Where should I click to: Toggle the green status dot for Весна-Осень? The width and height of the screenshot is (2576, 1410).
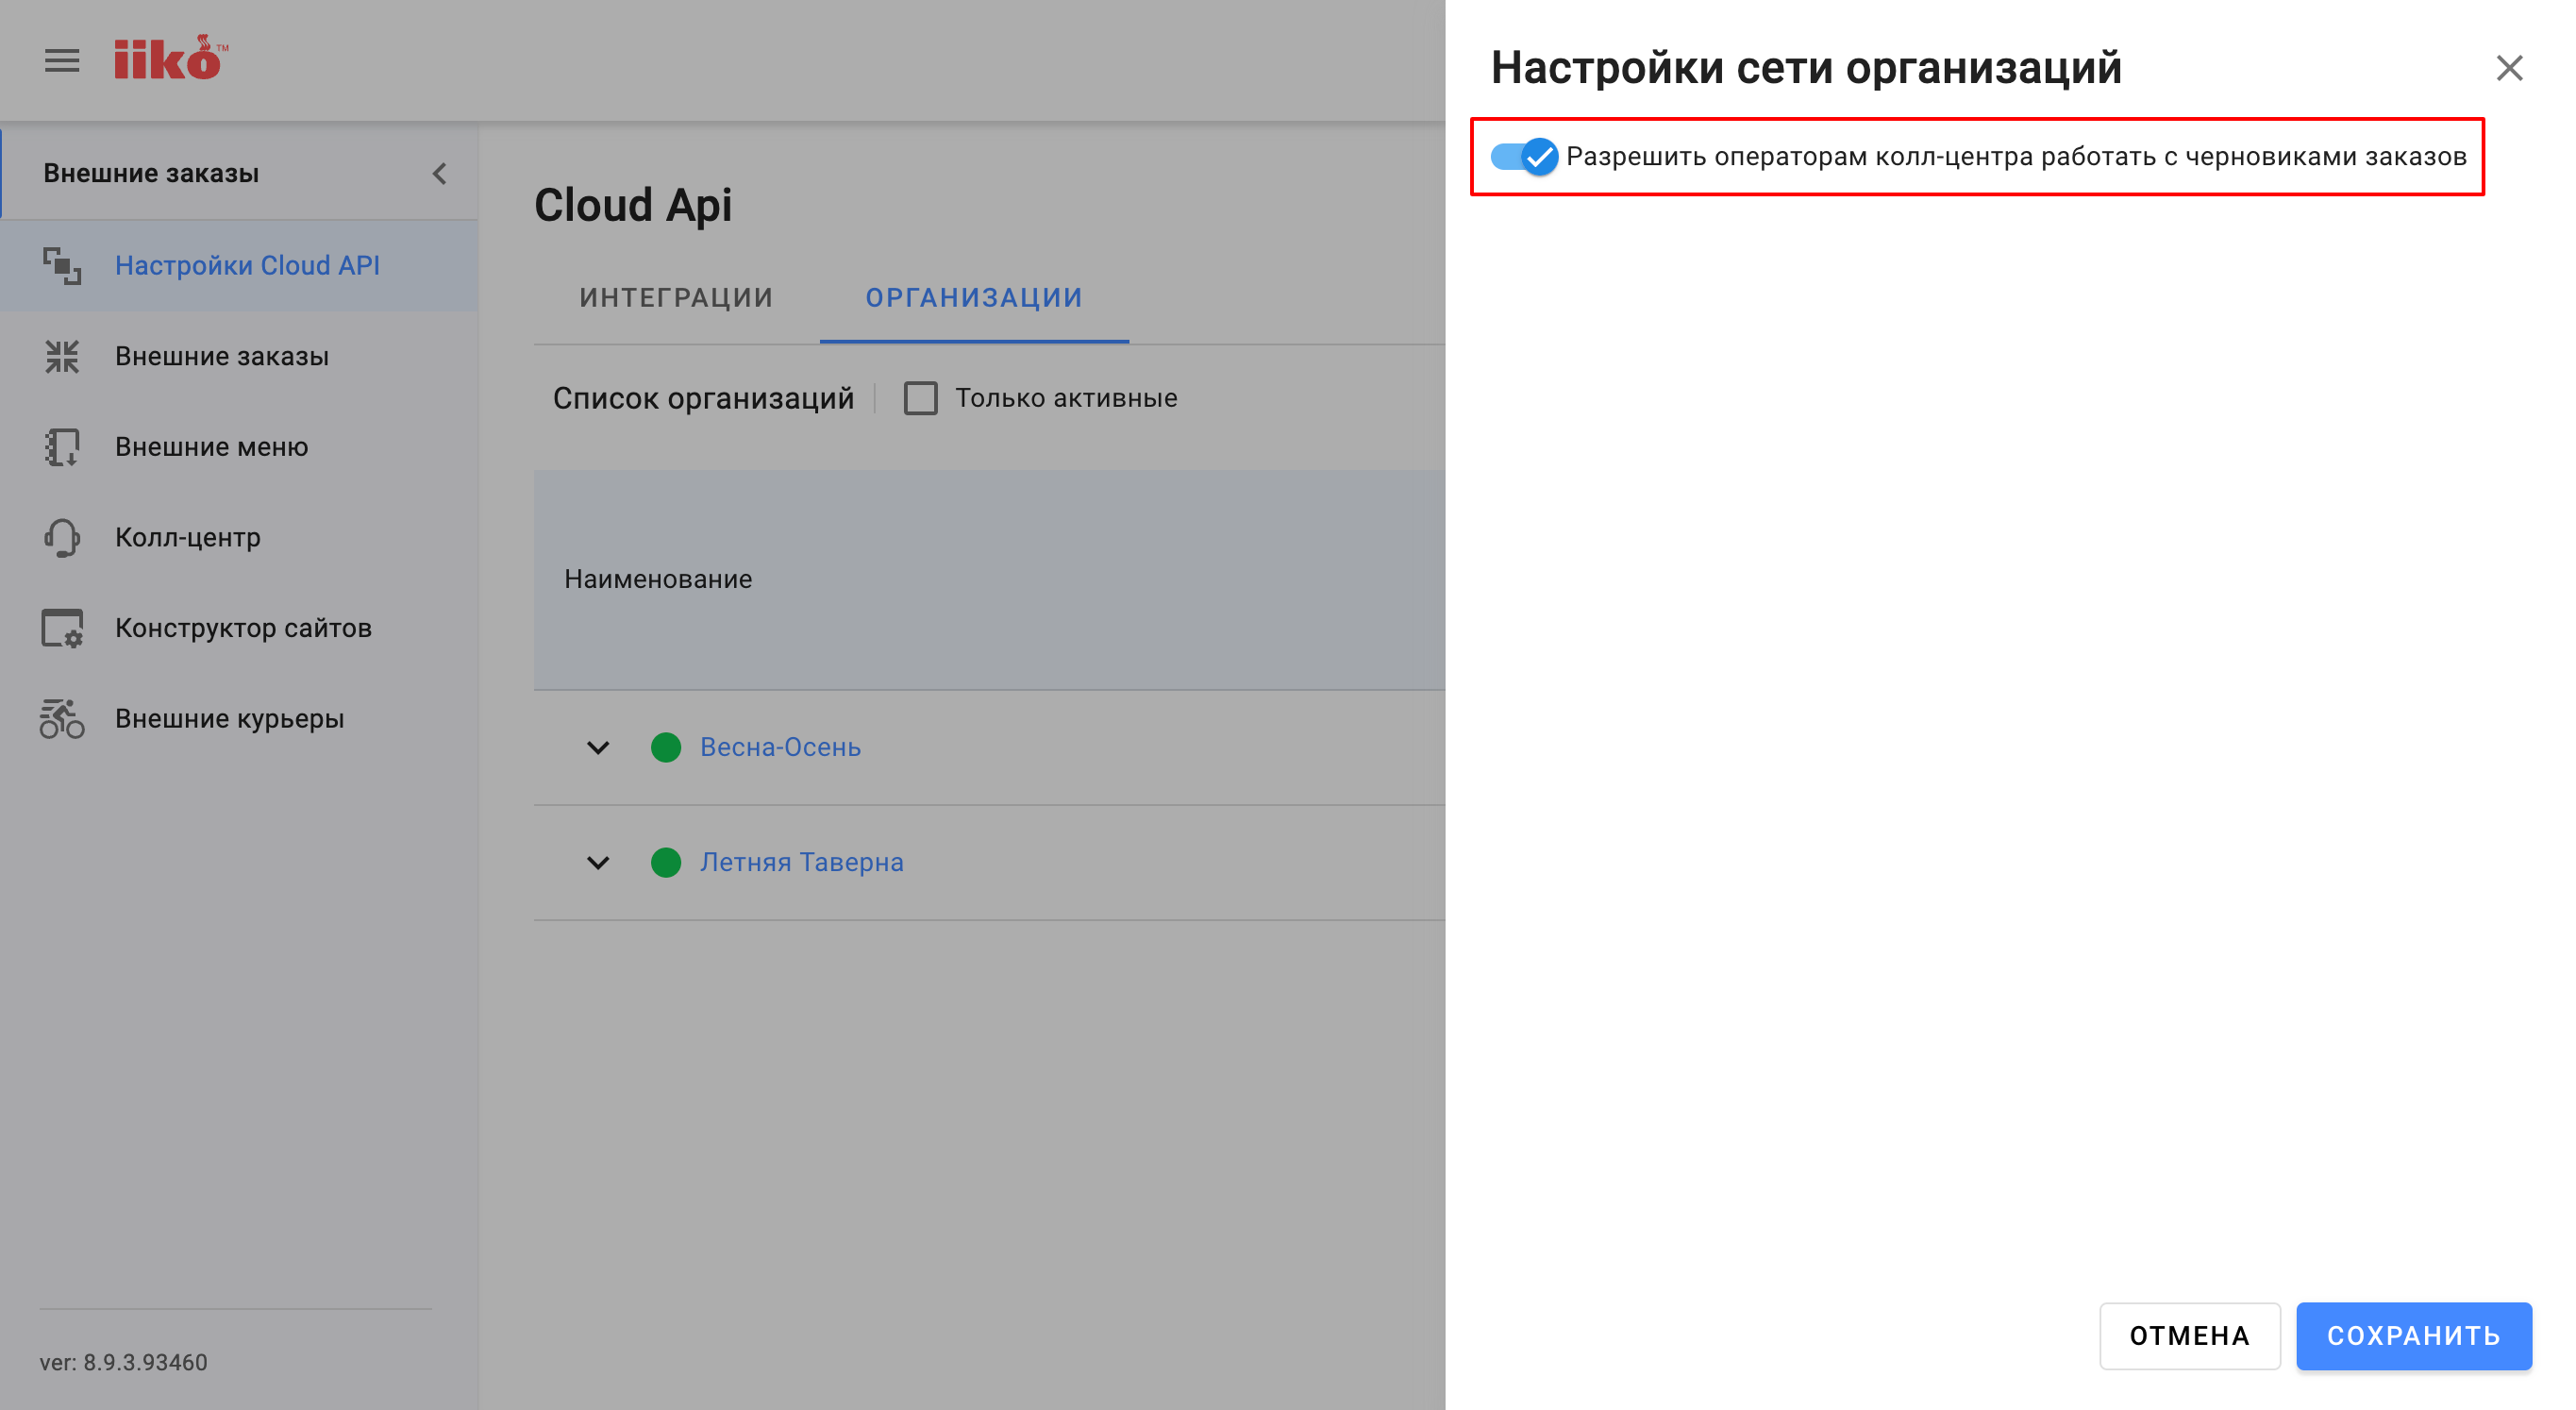pos(666,747)
